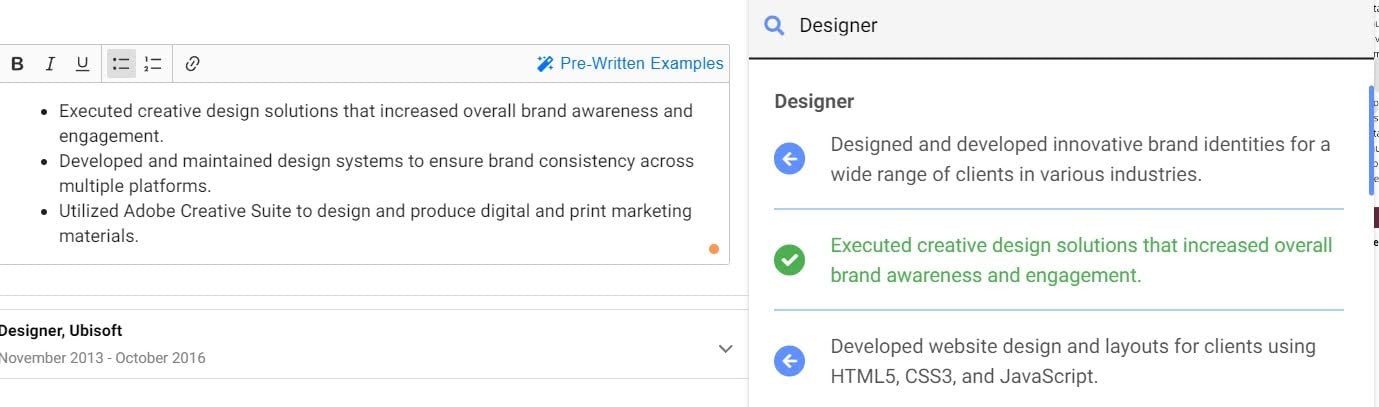Click the magnifier search icon
This screenshot has height=407, width=1379.
774,26
